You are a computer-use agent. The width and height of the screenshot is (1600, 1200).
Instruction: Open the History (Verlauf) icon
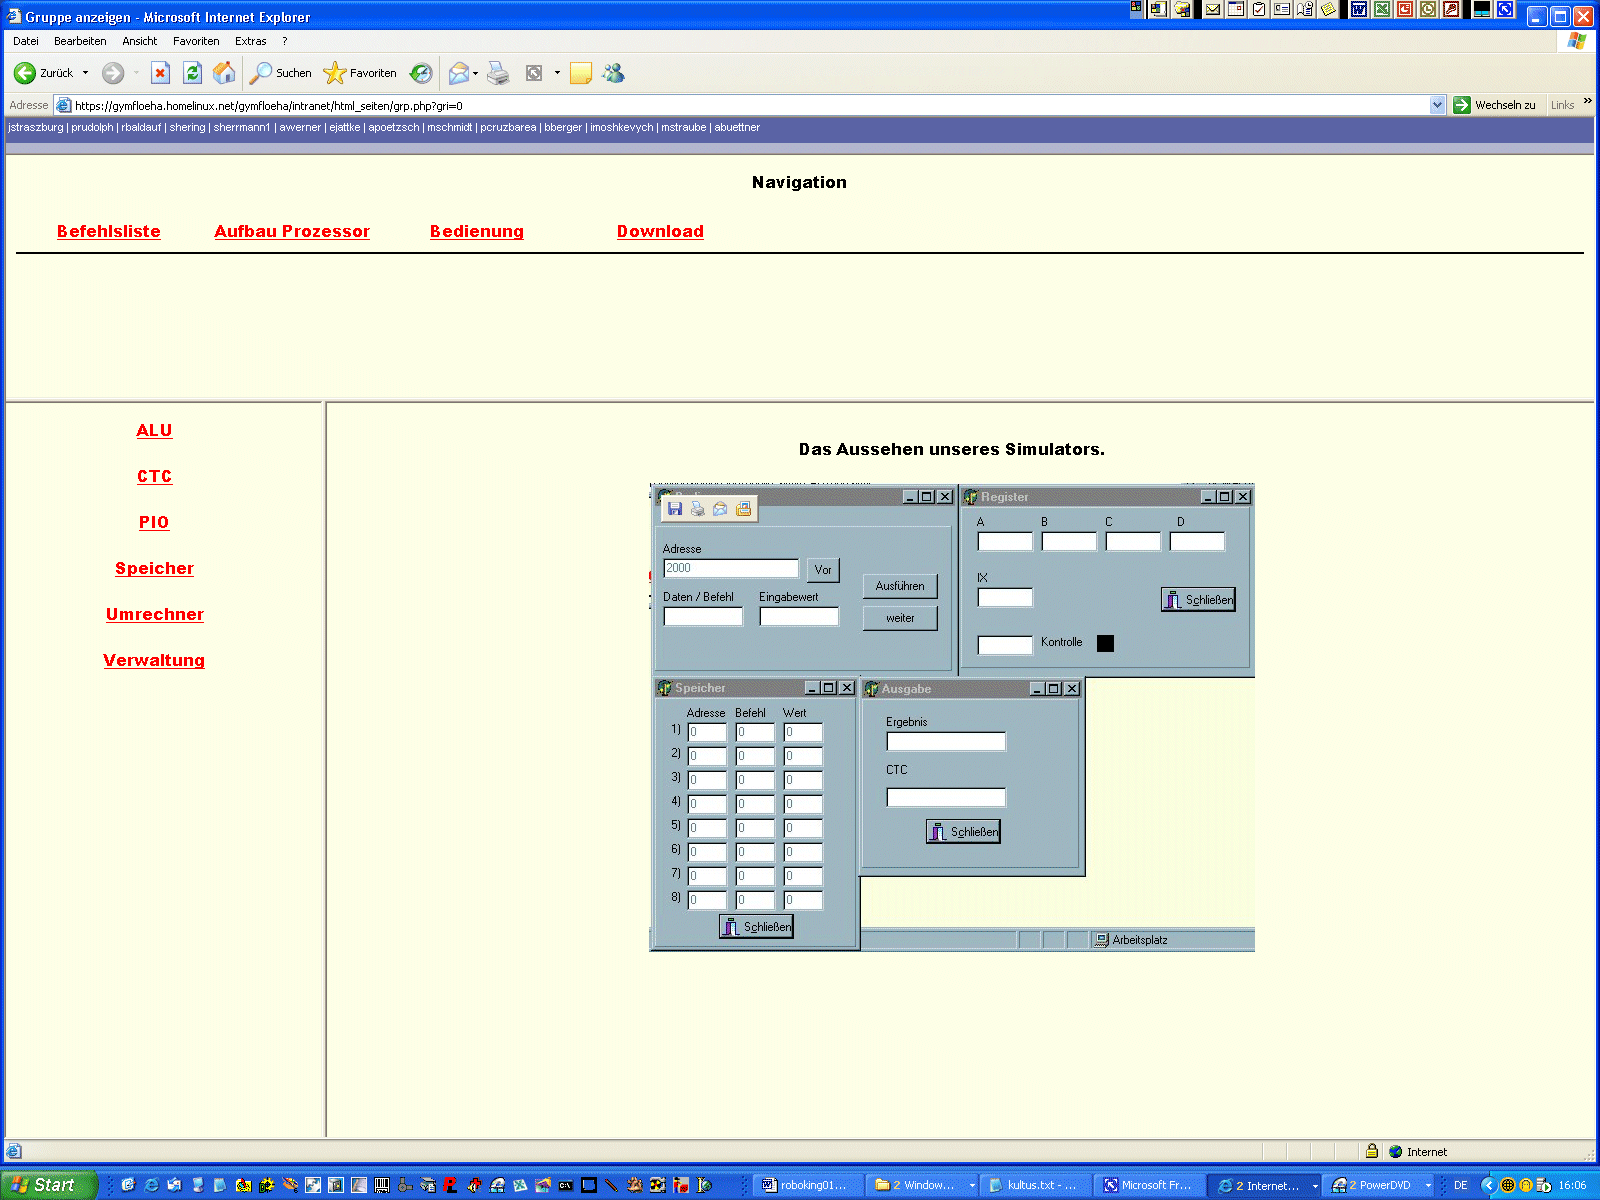(421, 73)
